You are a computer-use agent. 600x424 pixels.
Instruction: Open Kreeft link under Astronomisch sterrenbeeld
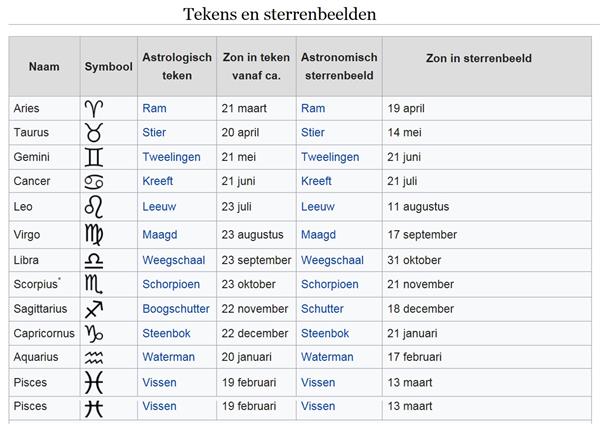click(316, 182)
